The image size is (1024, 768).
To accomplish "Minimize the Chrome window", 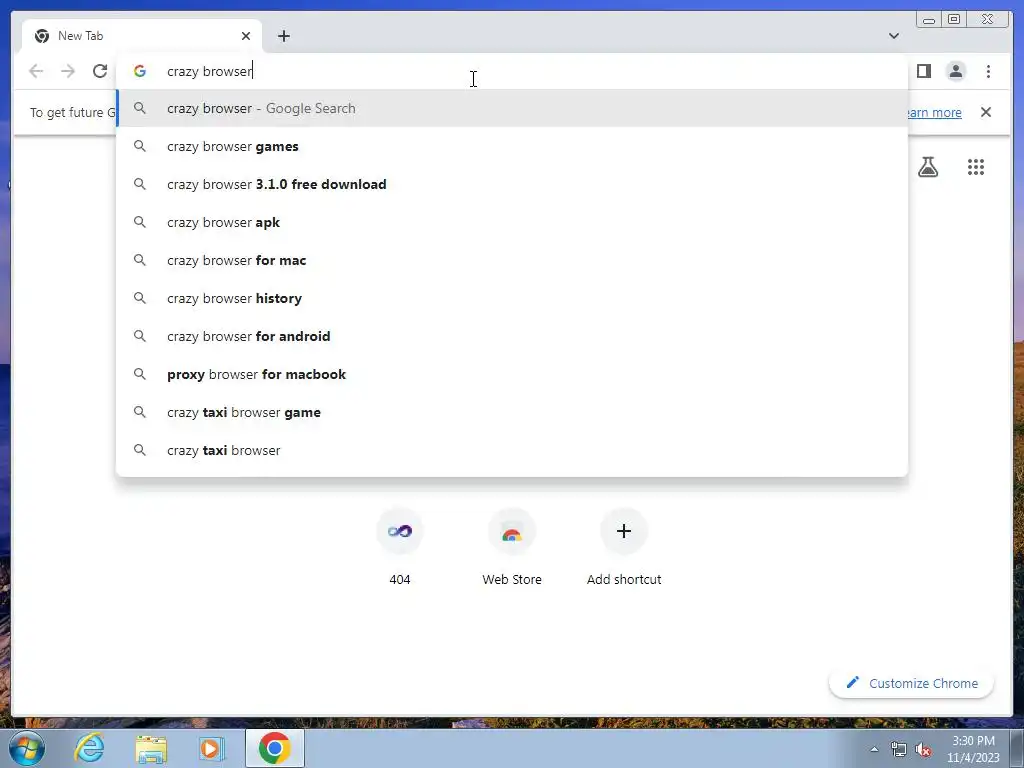I will (x=929, y=20).
